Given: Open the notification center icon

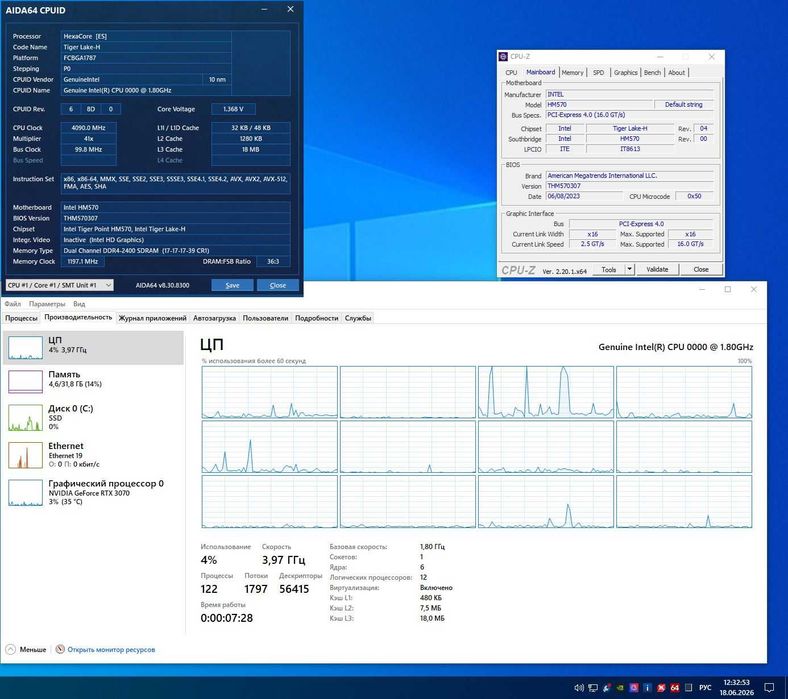Looking at the screenshot, I should tap(769, 687).
